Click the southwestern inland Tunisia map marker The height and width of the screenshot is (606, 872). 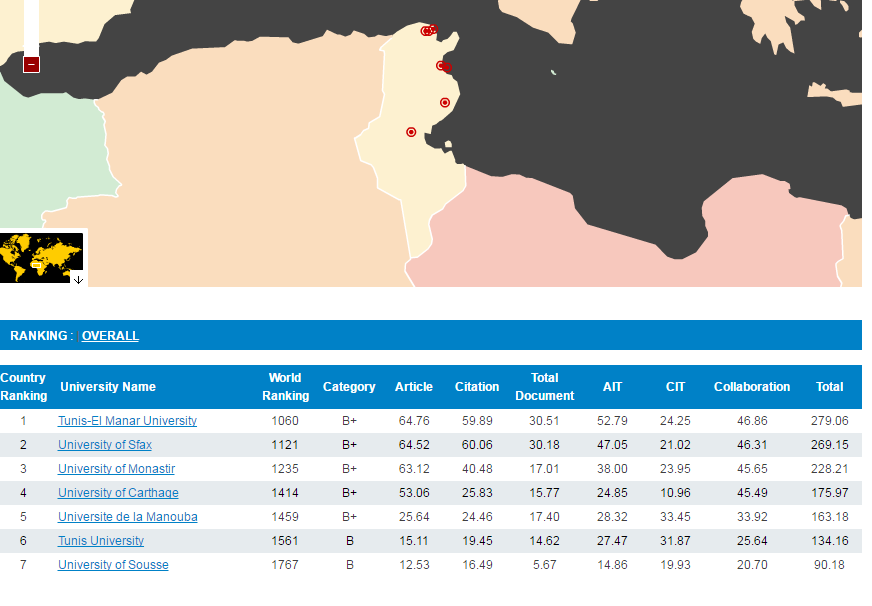(x=411, y=132)
